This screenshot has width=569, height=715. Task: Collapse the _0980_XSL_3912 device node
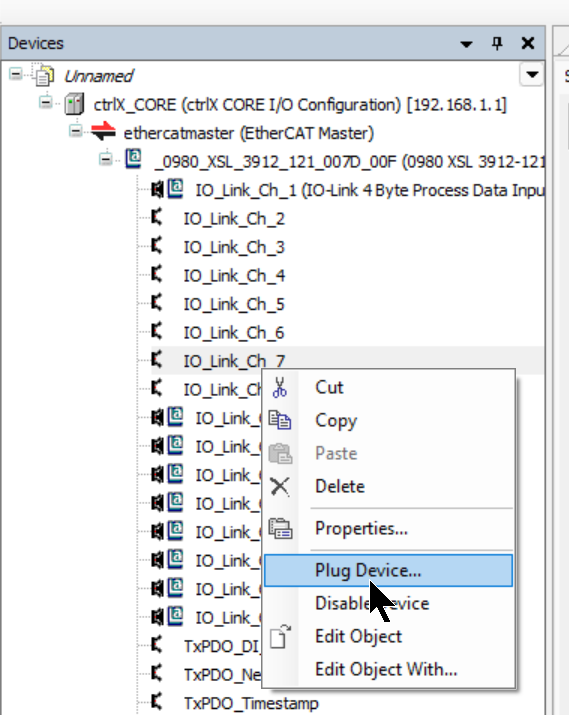105,159
